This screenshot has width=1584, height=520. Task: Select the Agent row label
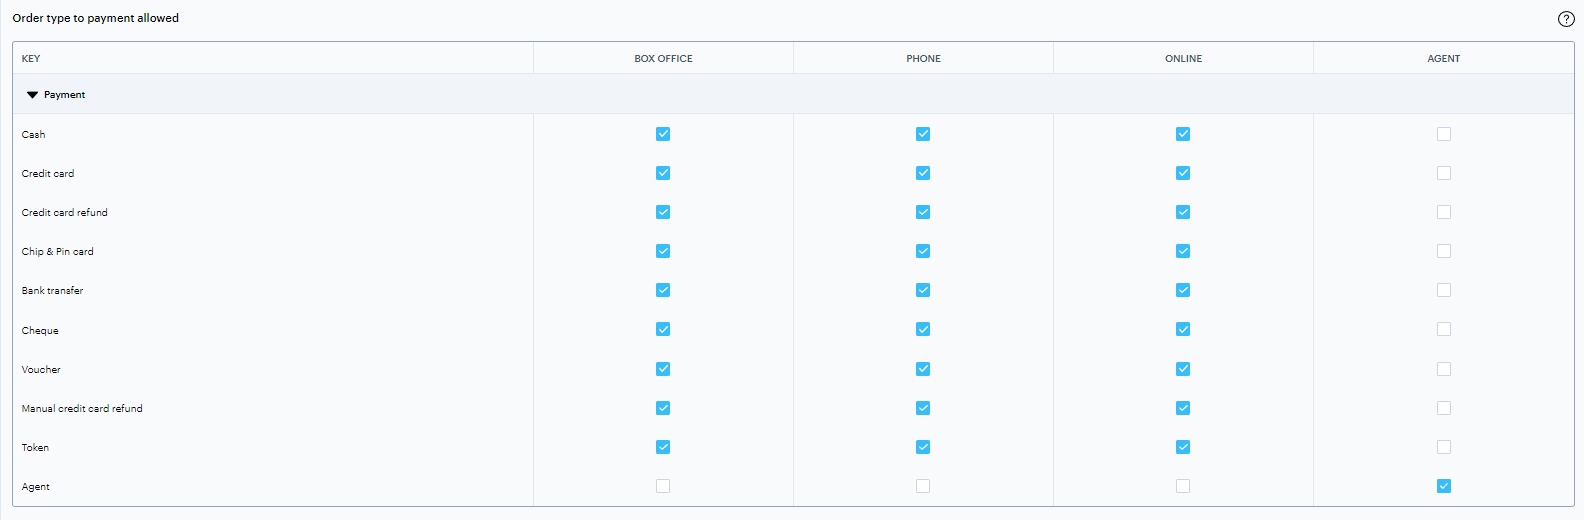click(x=36, y=487)
